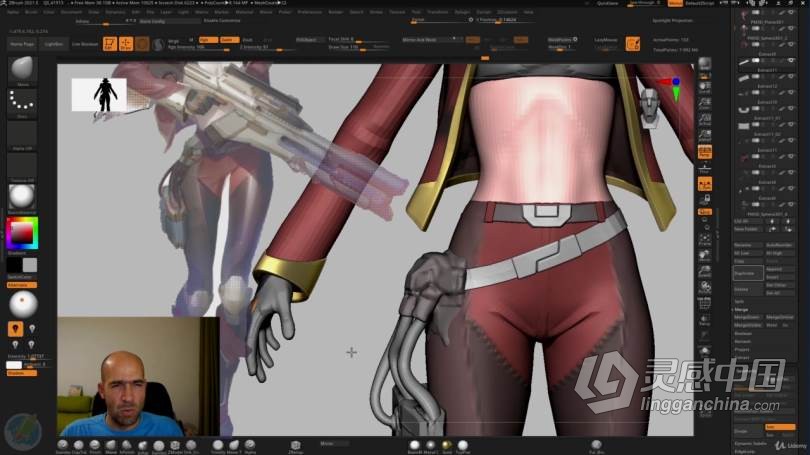The image size is (810, 455).
Task: Expand the Boolean section
Action: (x=743, y=334)
